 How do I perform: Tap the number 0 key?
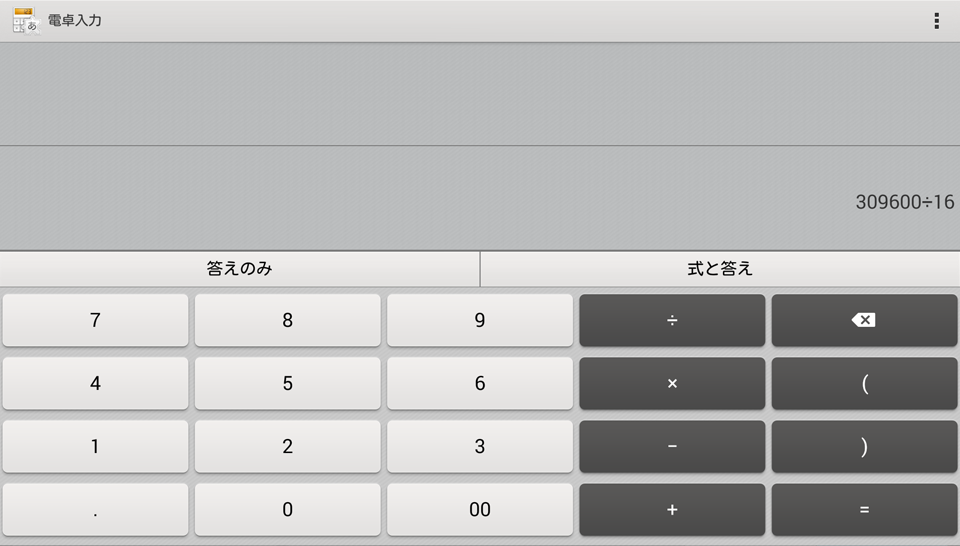[x=287, y=509]
